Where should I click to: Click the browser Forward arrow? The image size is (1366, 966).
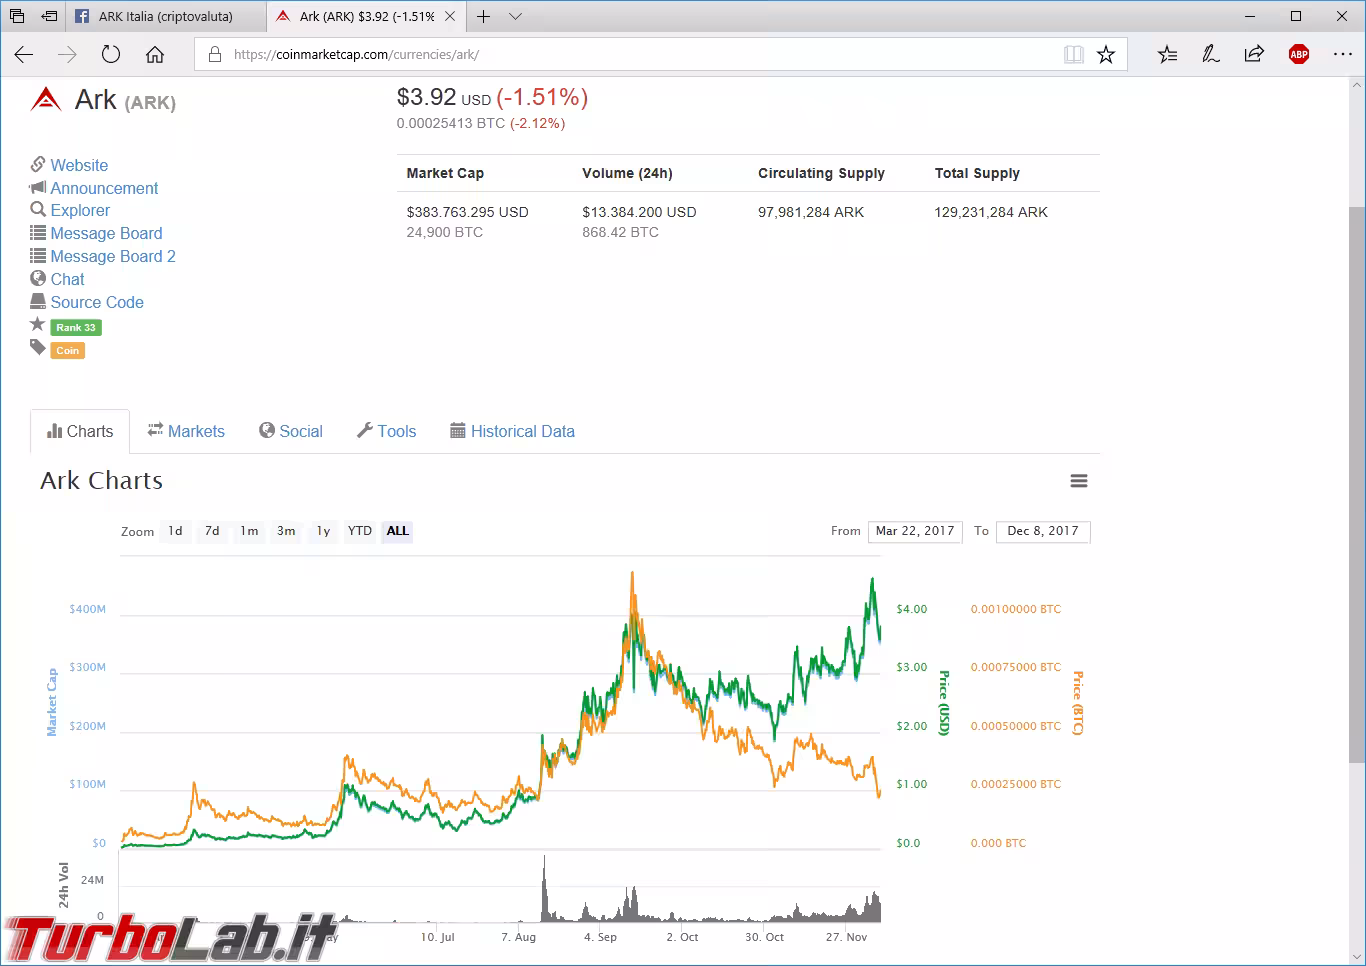(x=67, y=55)
